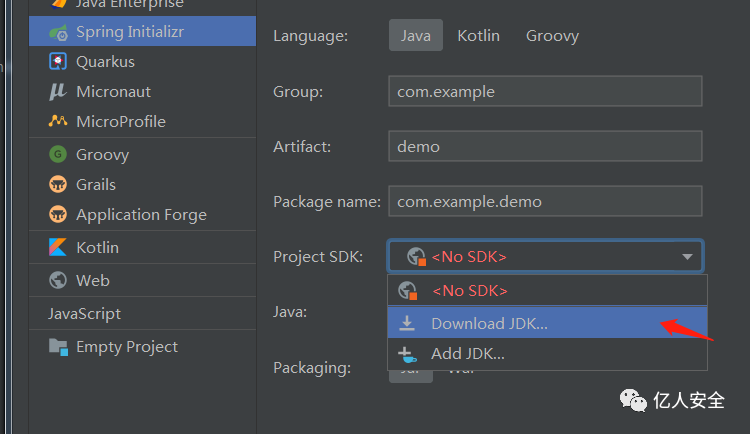
Task: Choose Download JDK... from the list
Action: (x=489, y=323)
